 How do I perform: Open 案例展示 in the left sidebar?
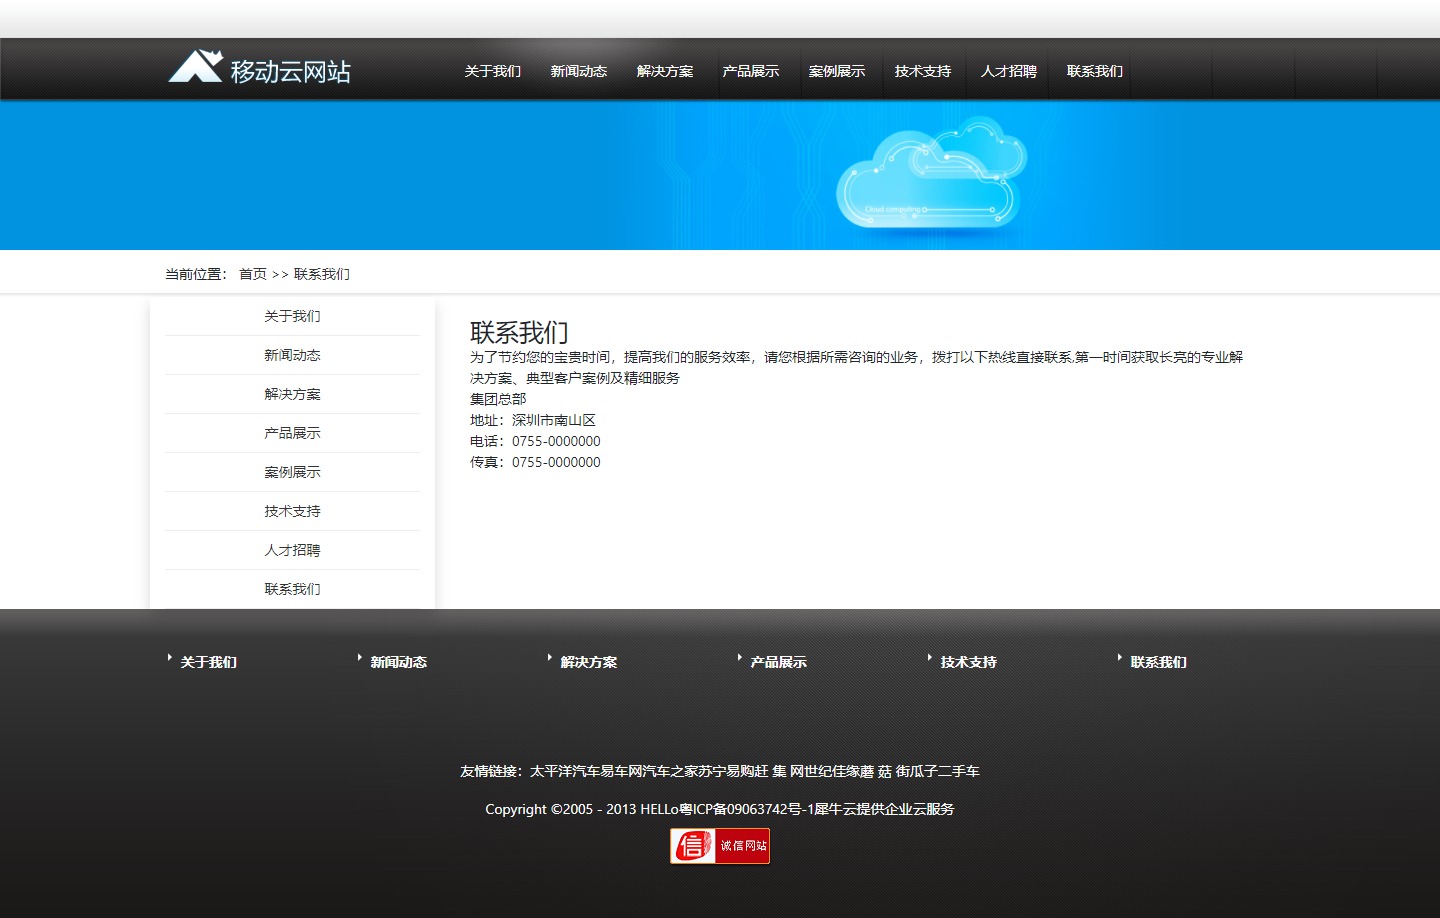click(292, 472)
